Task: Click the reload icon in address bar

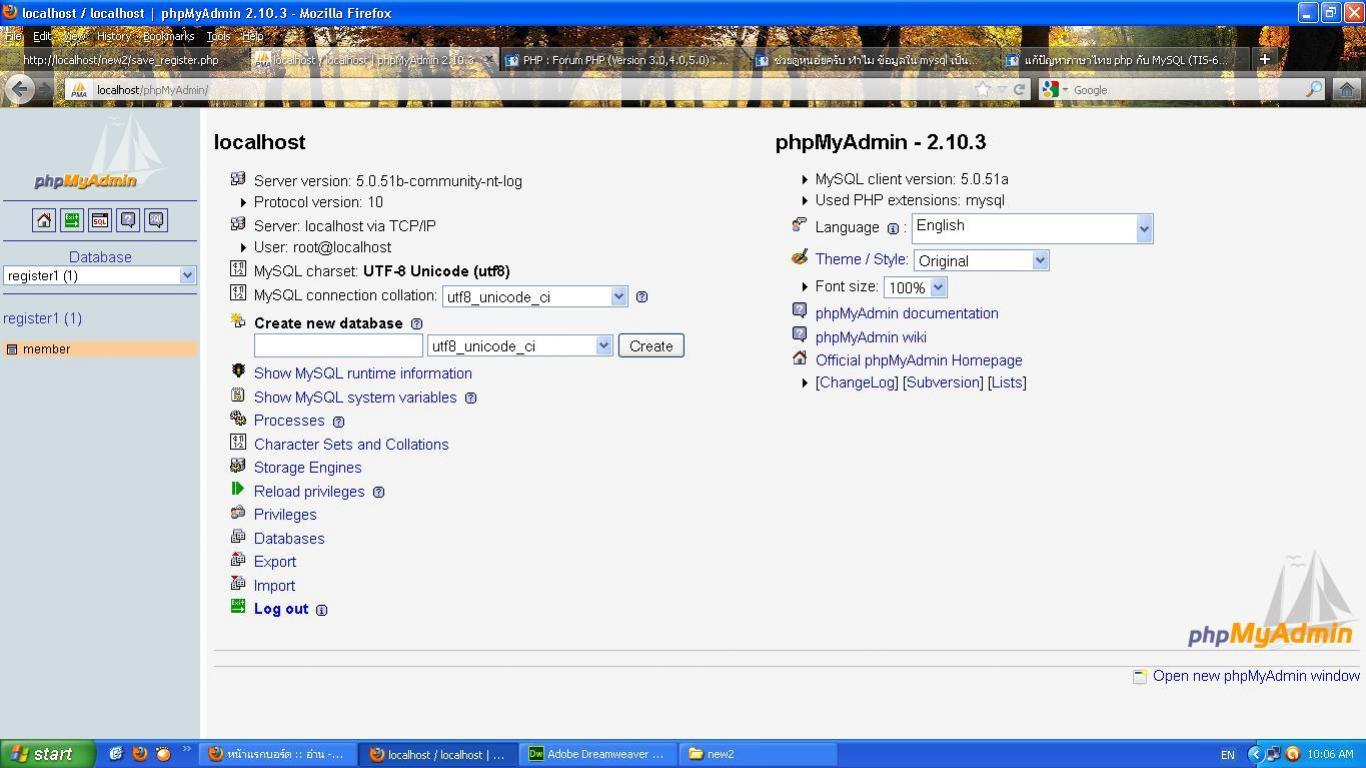Action: [1020, 89]
